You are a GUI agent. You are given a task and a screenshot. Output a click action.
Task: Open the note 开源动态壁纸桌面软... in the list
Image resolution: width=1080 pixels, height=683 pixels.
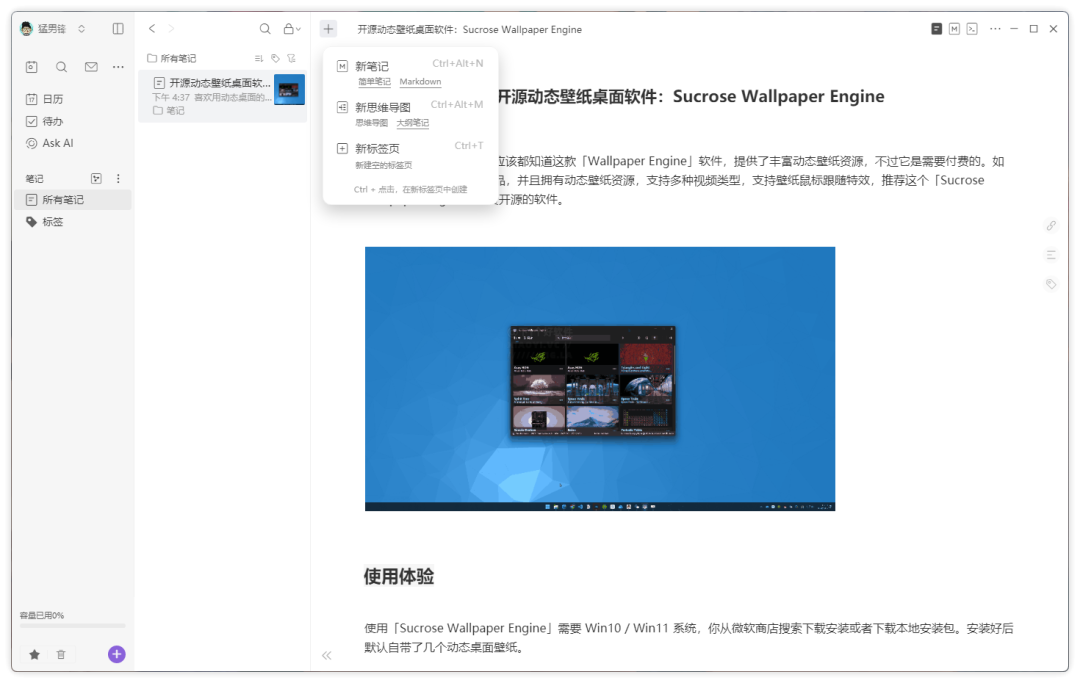pyautogui.click(x=222, y=96)
